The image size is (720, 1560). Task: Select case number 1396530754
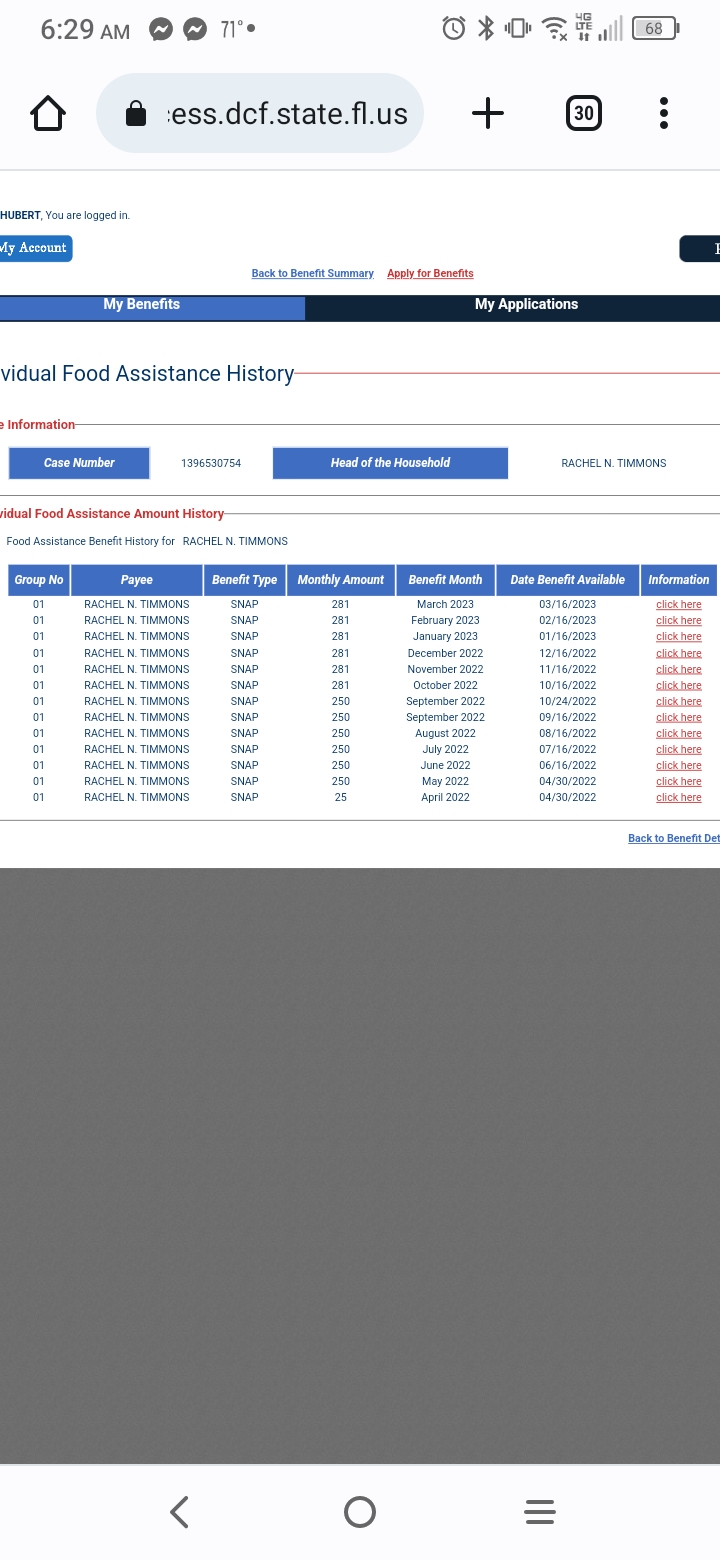211,463
